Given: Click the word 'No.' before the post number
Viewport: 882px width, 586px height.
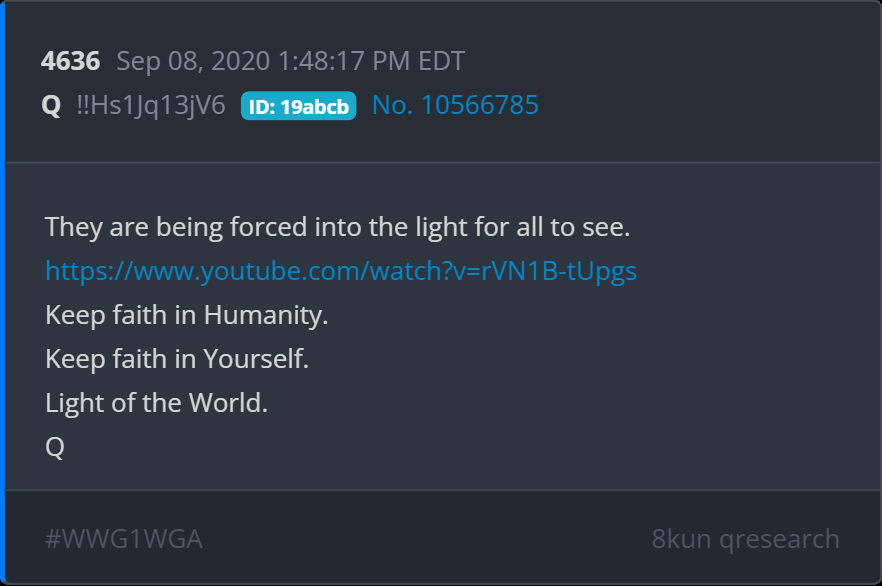Looking at the screenshot, I should (392, 105).
